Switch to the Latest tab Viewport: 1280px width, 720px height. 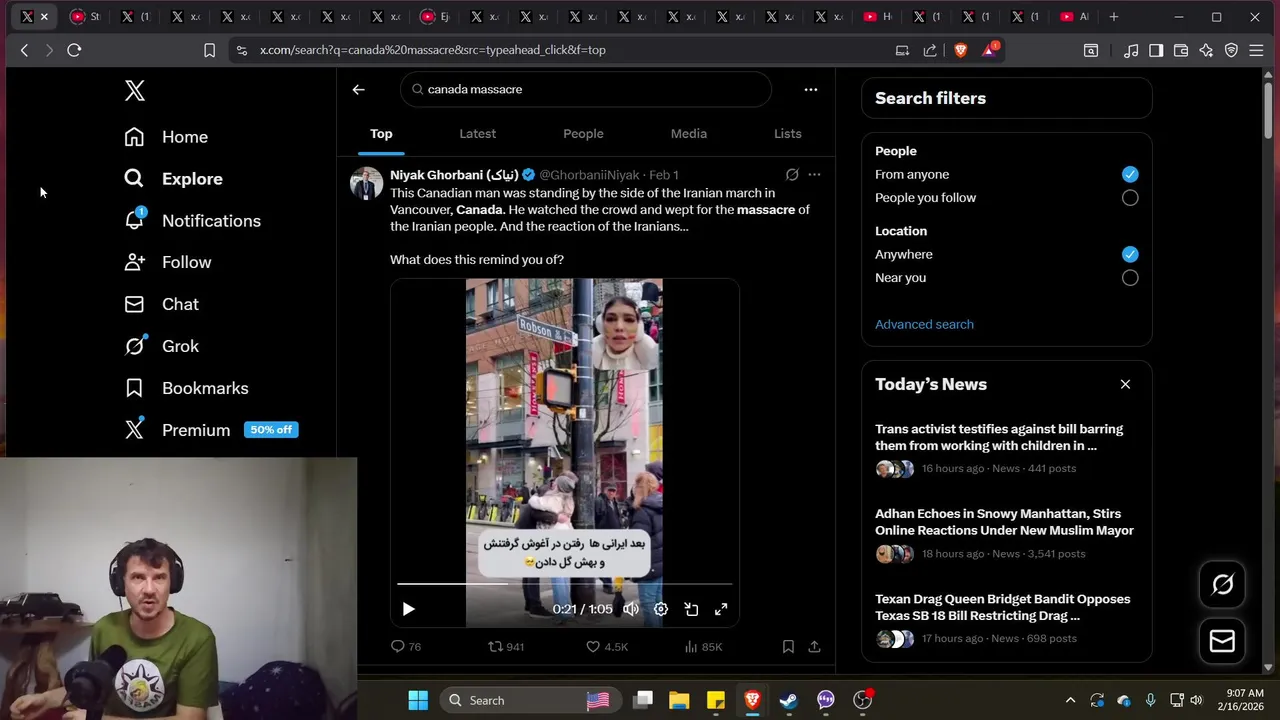pos(477,134)
